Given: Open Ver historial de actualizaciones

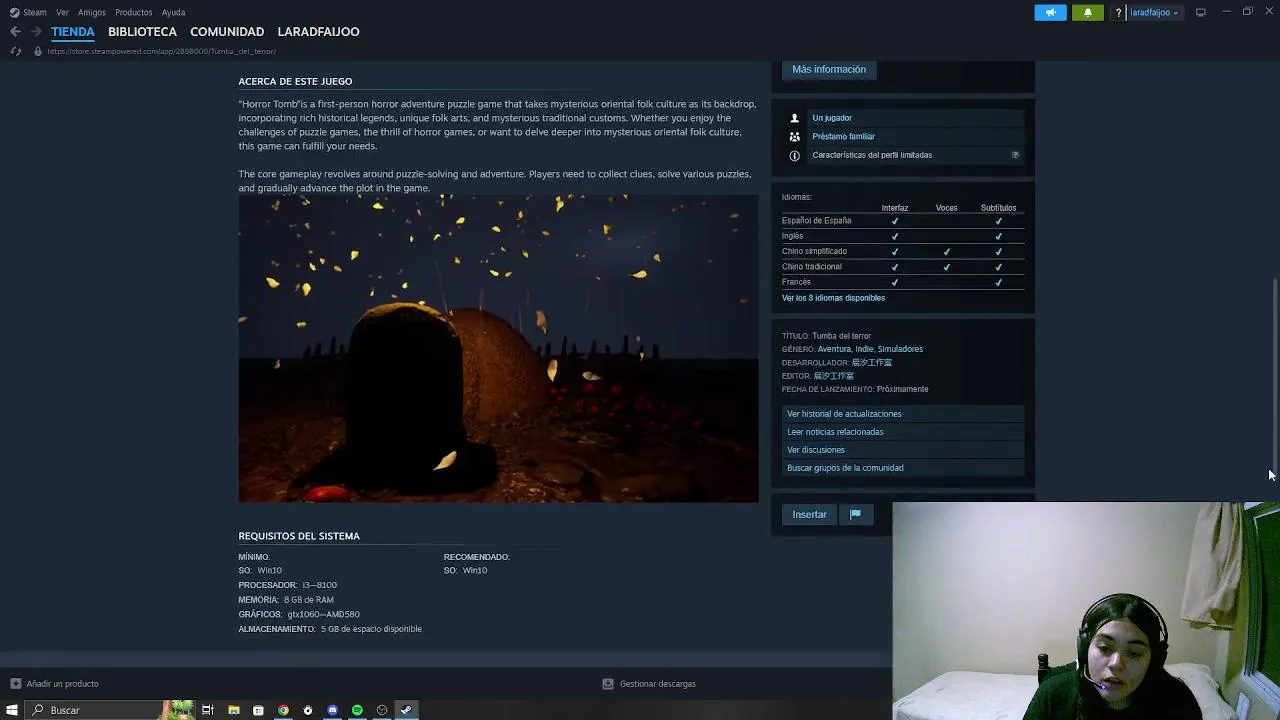Looking at the screenshot, I should click(x=903, y=414).
